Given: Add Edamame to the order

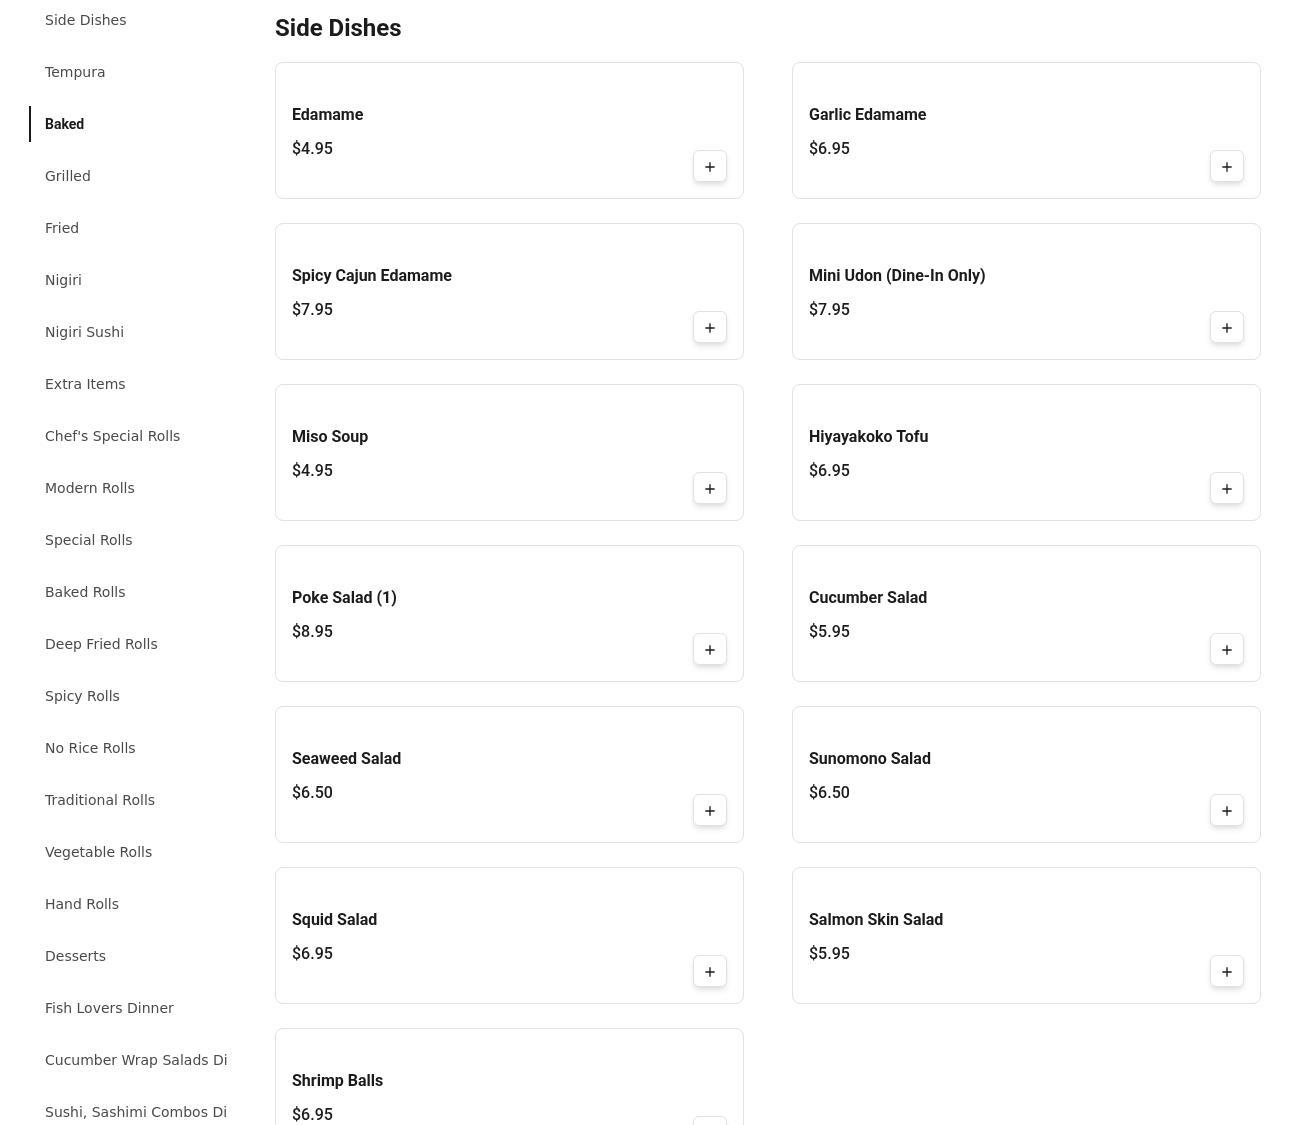Looking at the screenshot, I should (710, 167).
